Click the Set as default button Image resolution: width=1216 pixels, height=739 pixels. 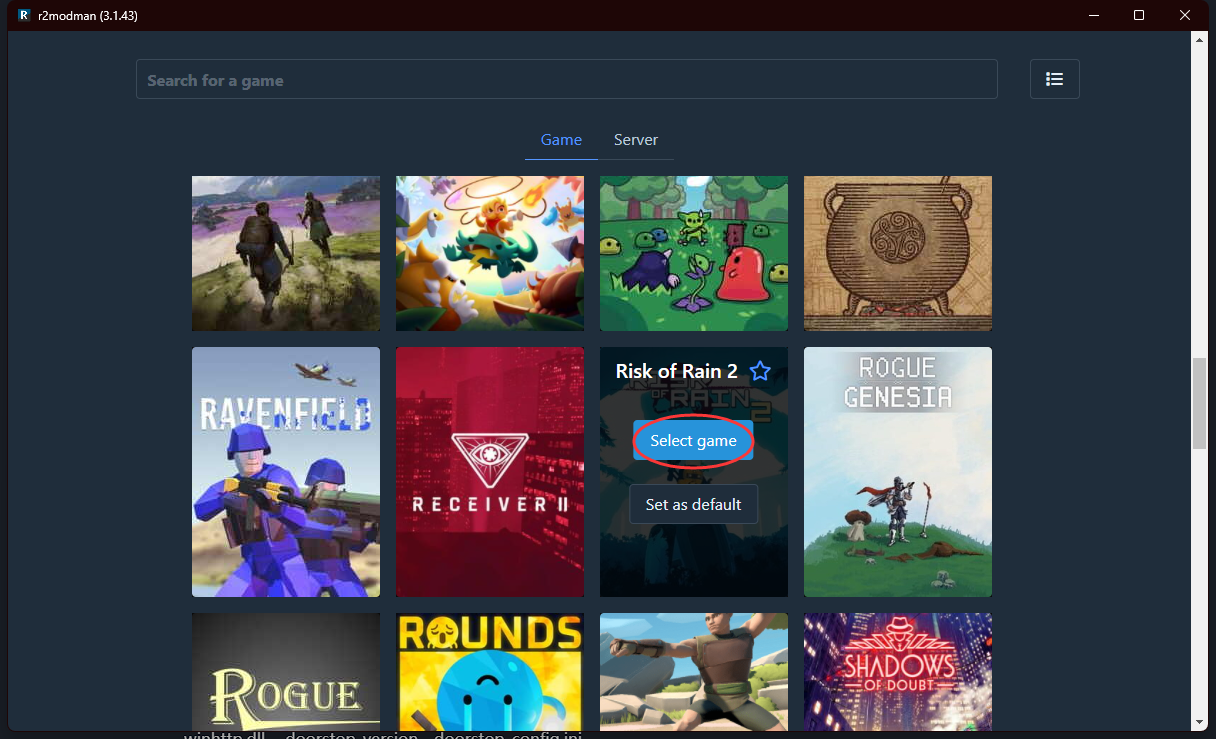click(x=693, y=504)
